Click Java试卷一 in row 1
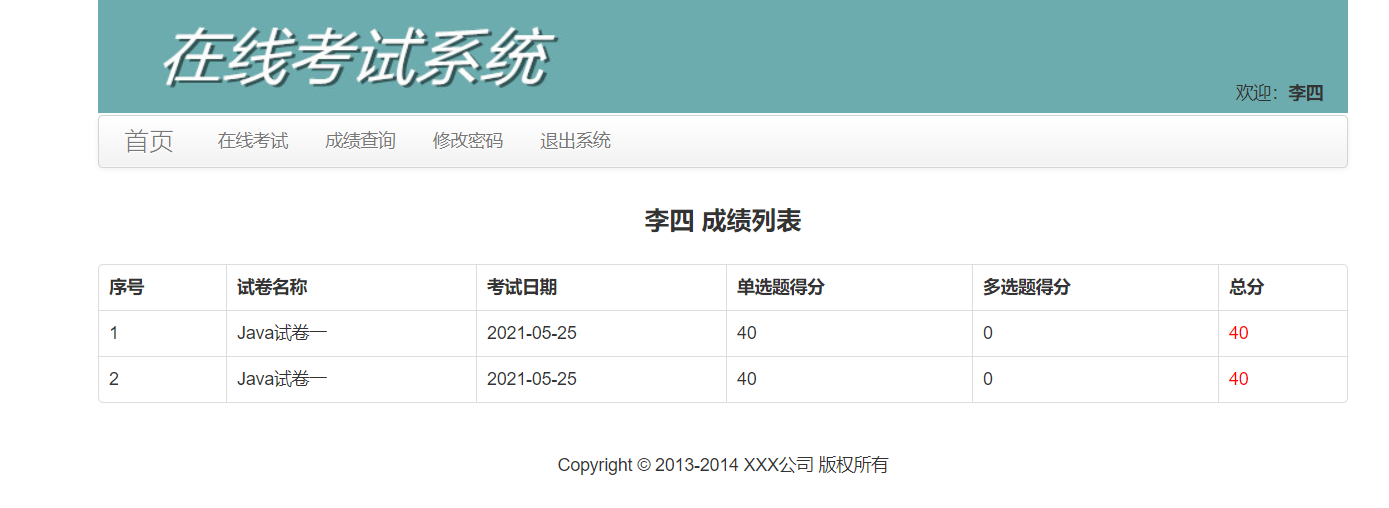 pyautogui.click(x=282, y=333)
